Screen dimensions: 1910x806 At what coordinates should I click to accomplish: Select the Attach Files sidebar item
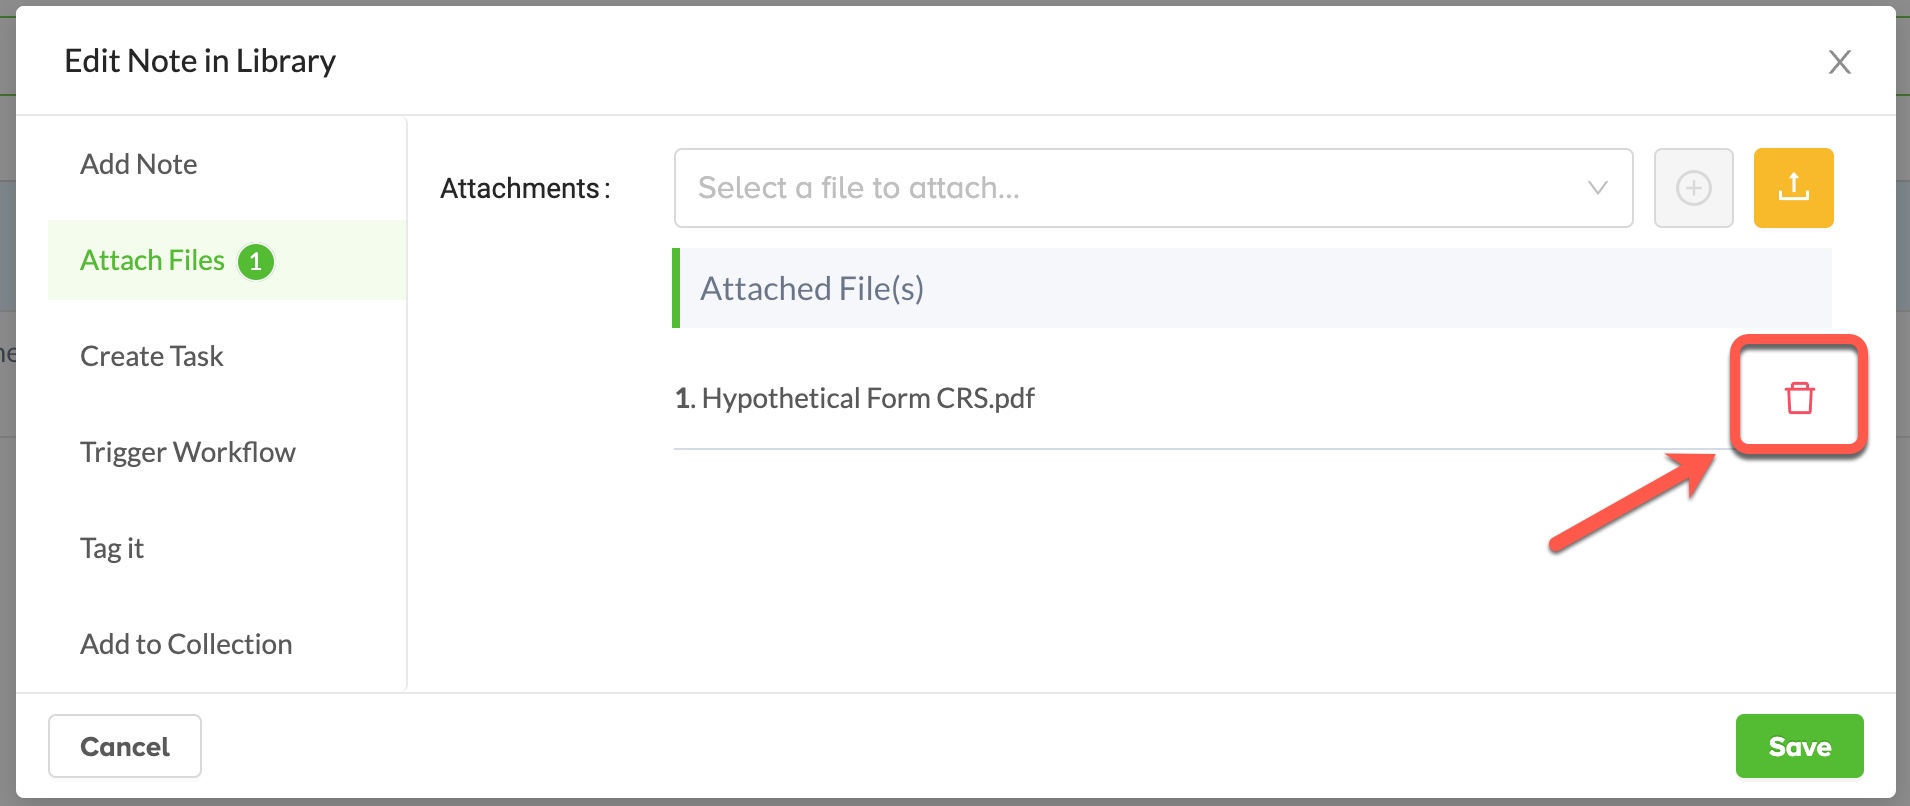tap(227, 260)
